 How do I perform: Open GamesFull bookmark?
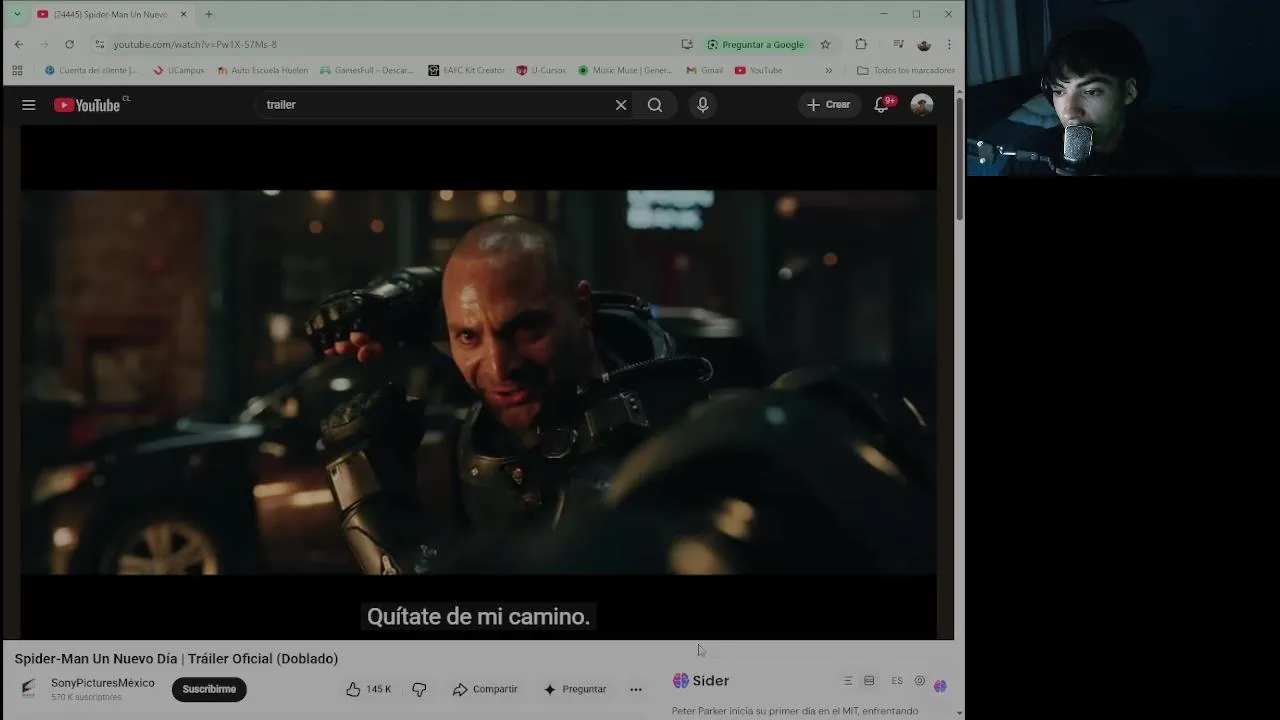pyautogui.click(x=366, y=70)
